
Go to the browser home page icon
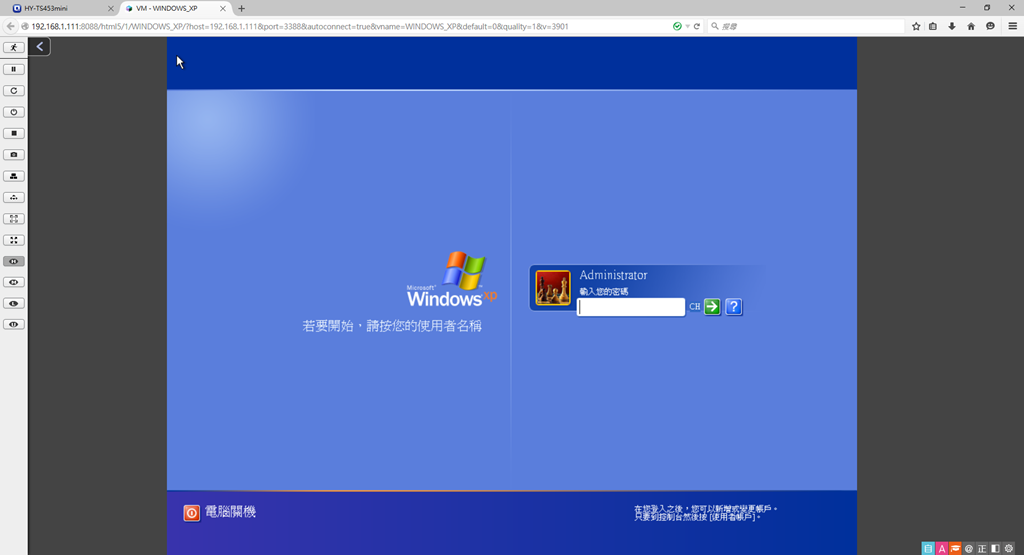[971, 26]
